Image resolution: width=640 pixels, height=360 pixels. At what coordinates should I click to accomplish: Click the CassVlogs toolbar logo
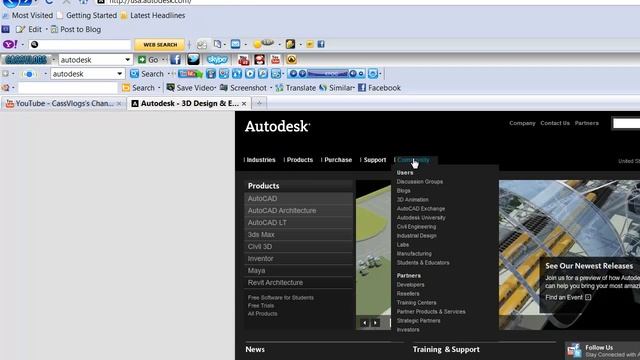point(26,60)
